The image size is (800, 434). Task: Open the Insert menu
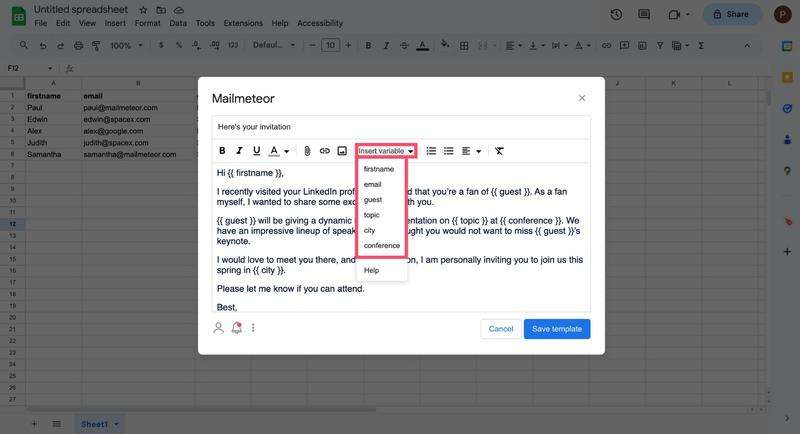(115, 23)
